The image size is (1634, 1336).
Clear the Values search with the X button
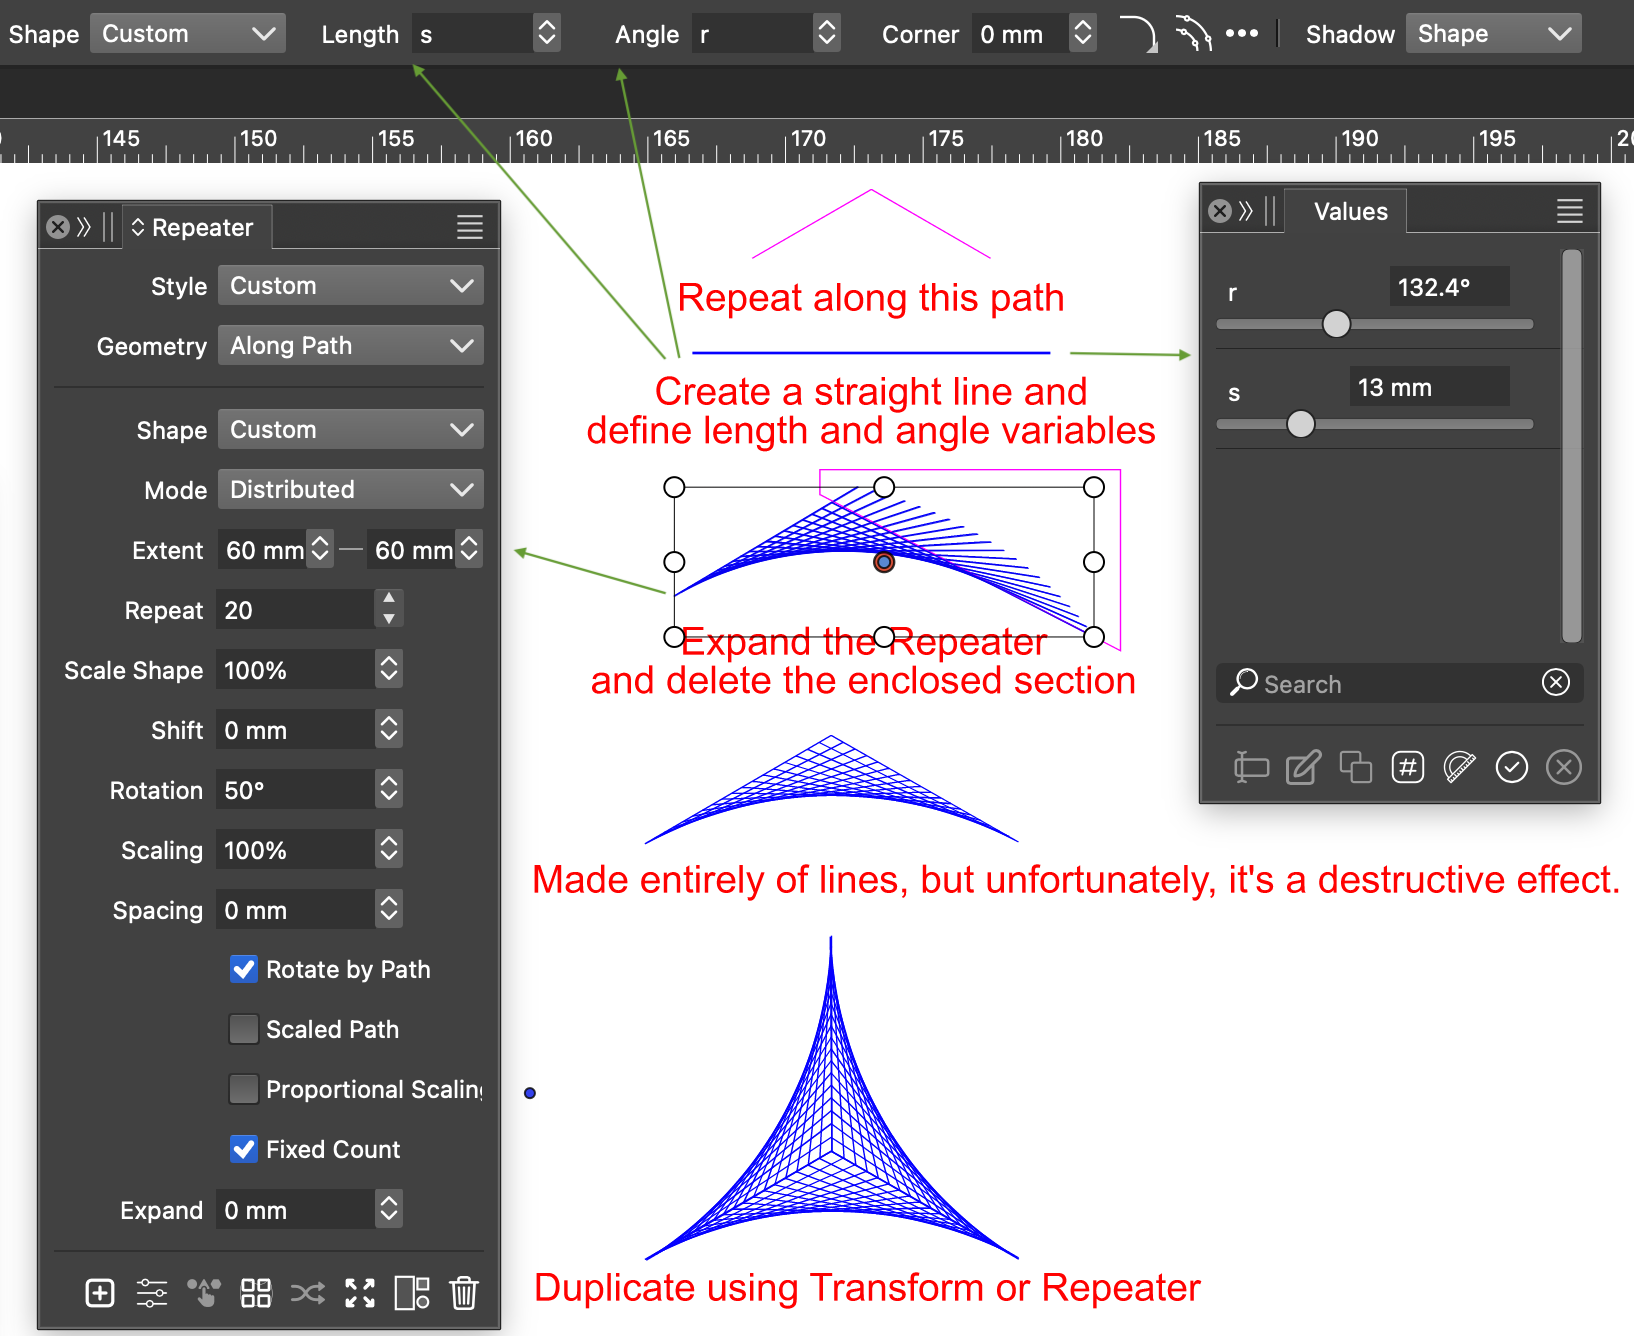1556,682
